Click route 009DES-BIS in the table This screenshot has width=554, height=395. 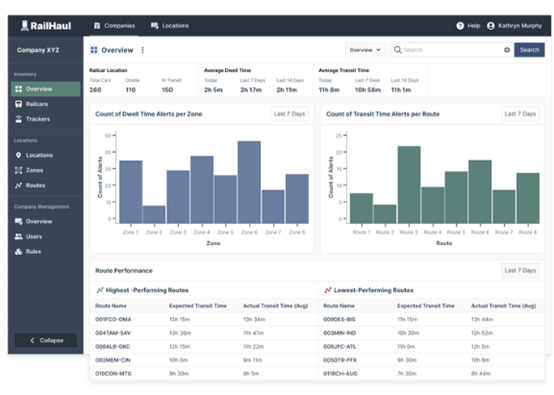click(339, 319)
